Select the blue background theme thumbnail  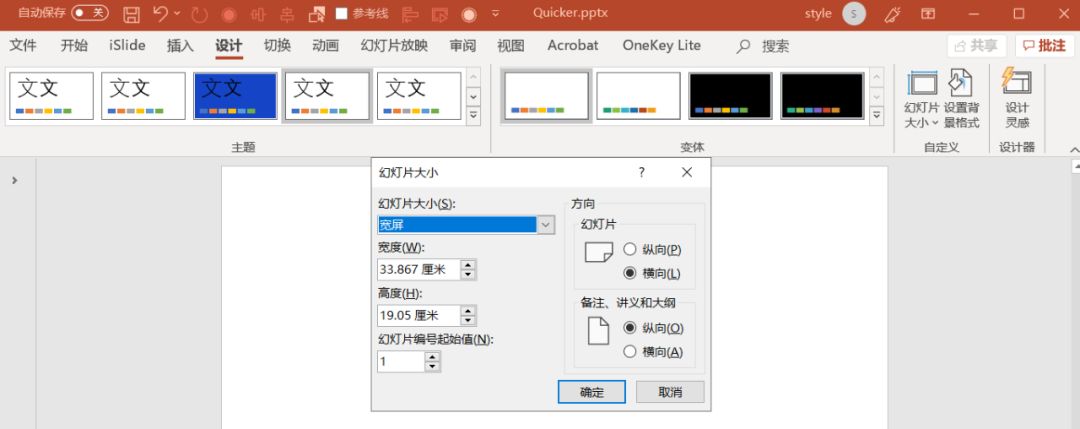click(236, 96)
